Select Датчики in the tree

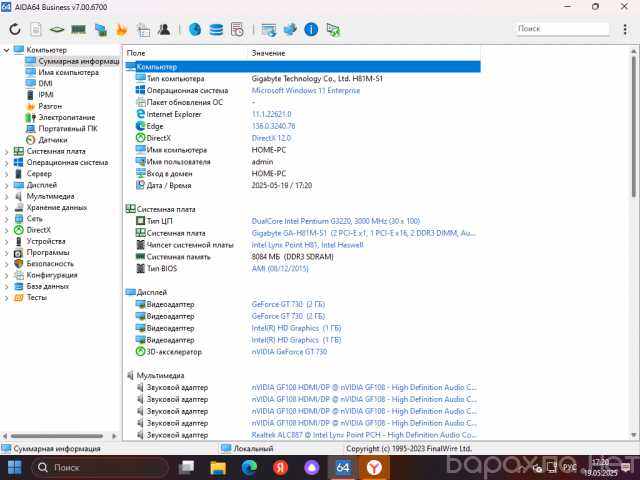(x=53, y=140)
